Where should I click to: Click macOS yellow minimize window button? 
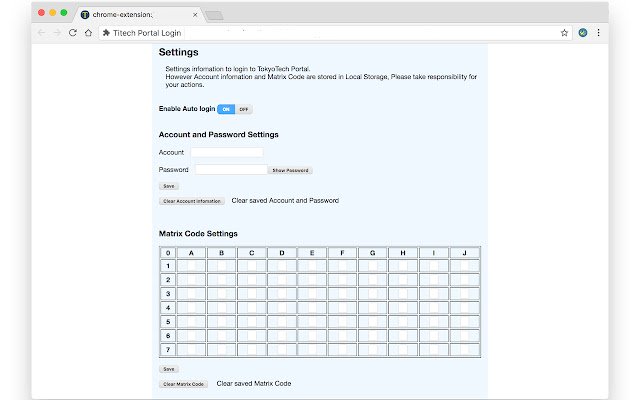click(53, 13)
